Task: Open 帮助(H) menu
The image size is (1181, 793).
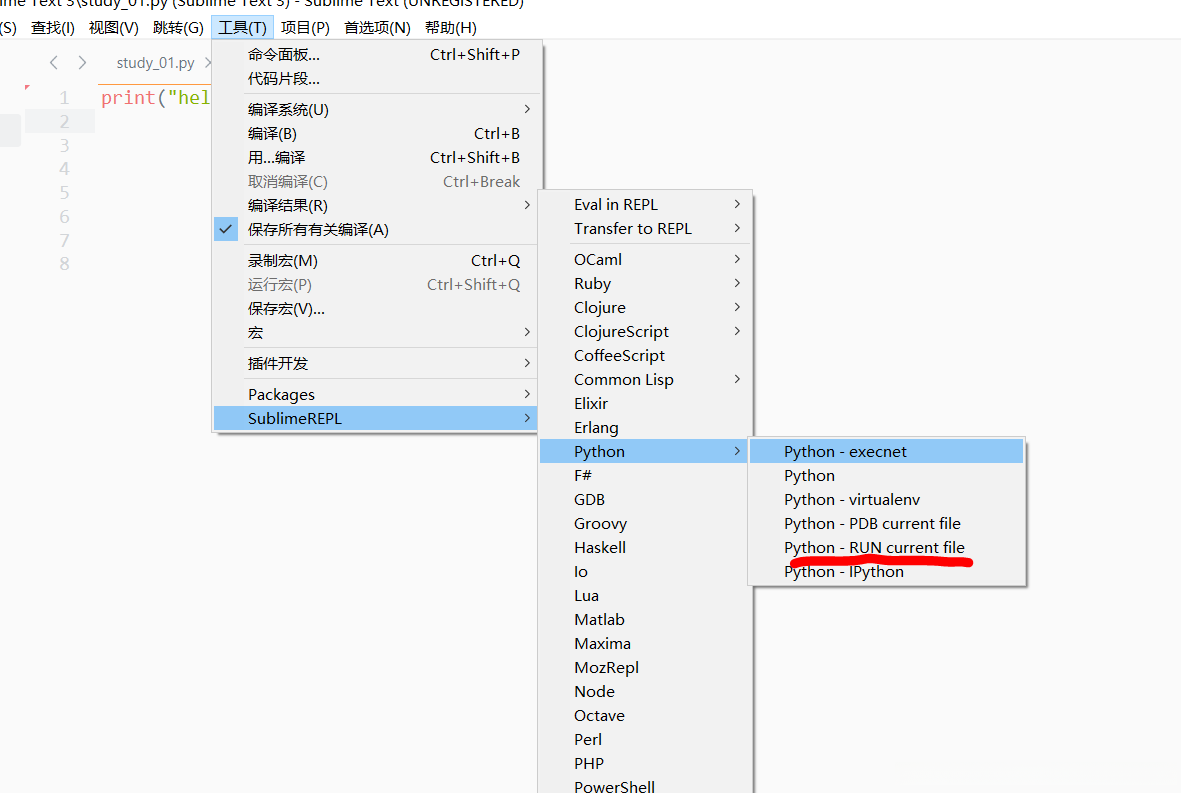Action: pos(450,28)
